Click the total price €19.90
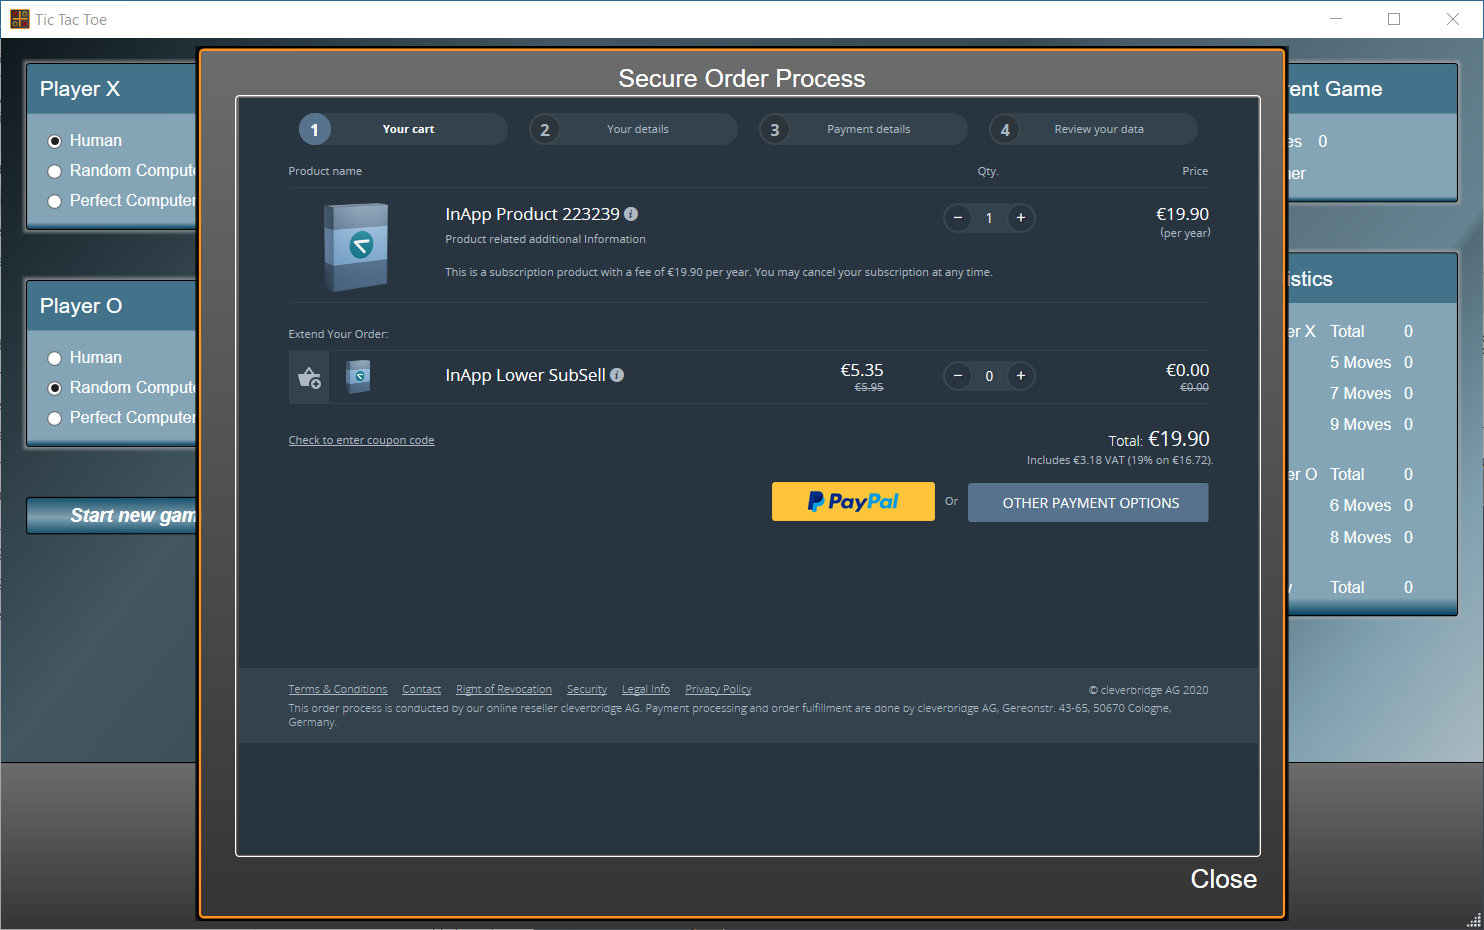1484x930 pixels. tap(1179, 439)
